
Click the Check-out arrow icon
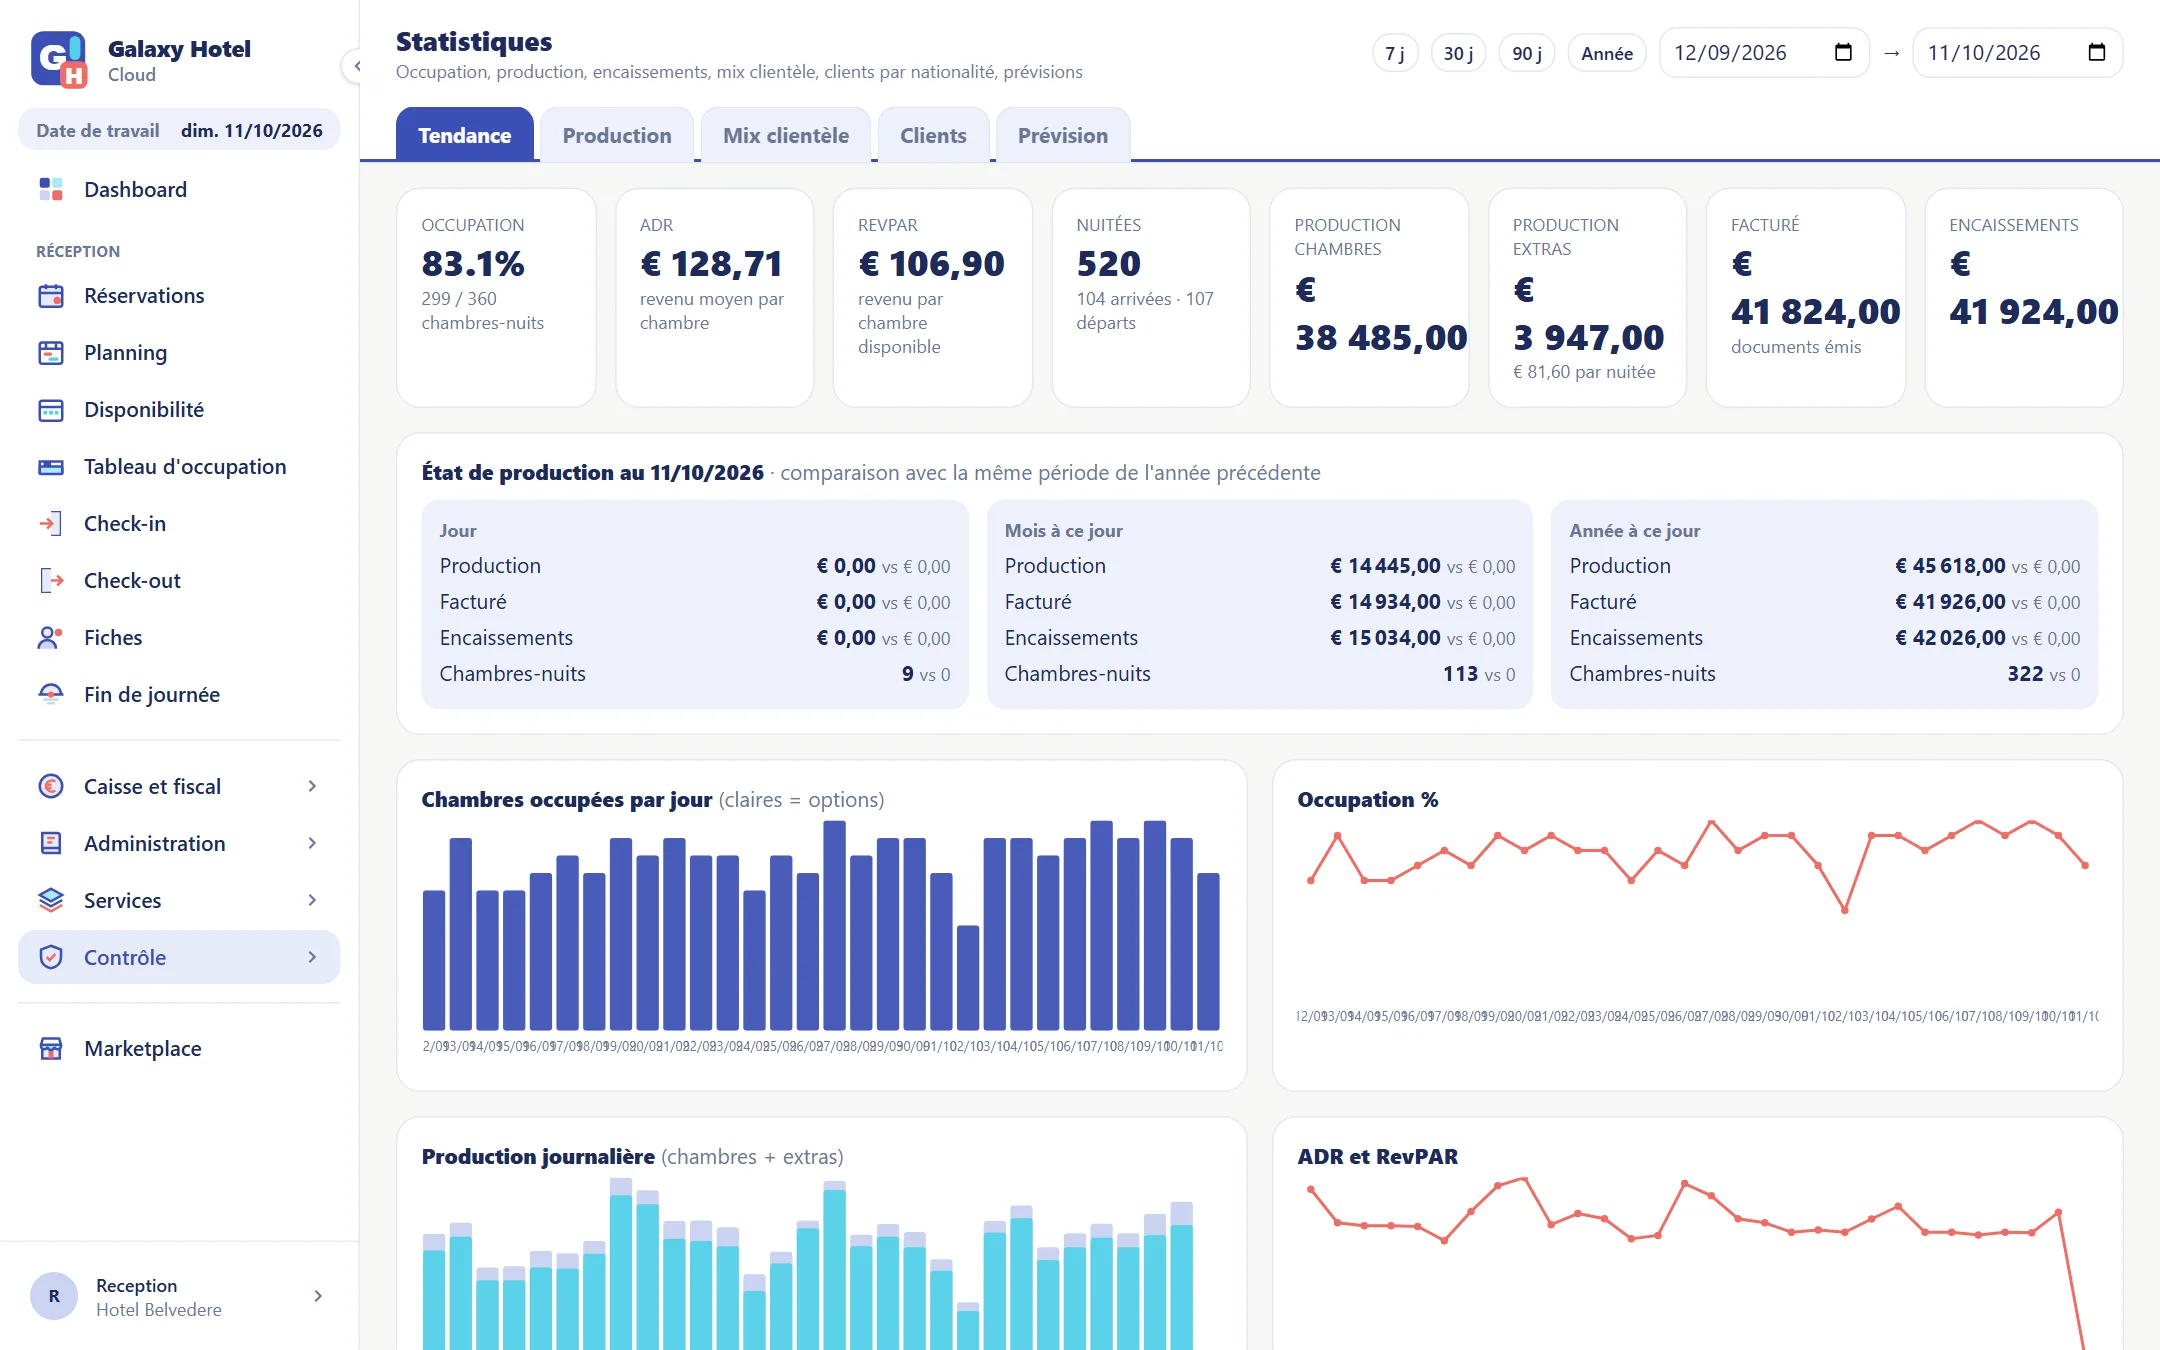[x=51, y=581]
